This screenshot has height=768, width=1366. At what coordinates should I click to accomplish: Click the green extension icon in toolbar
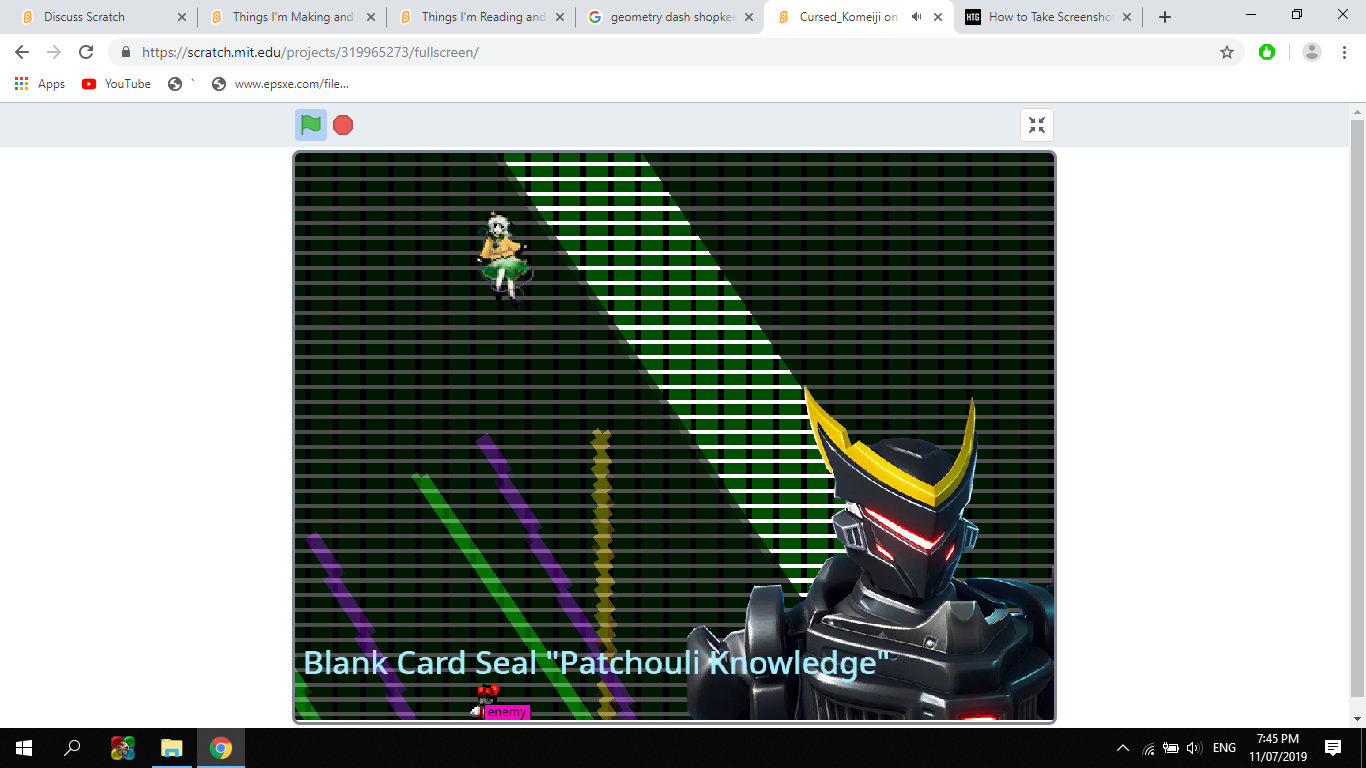click(x=1267, y=52)
